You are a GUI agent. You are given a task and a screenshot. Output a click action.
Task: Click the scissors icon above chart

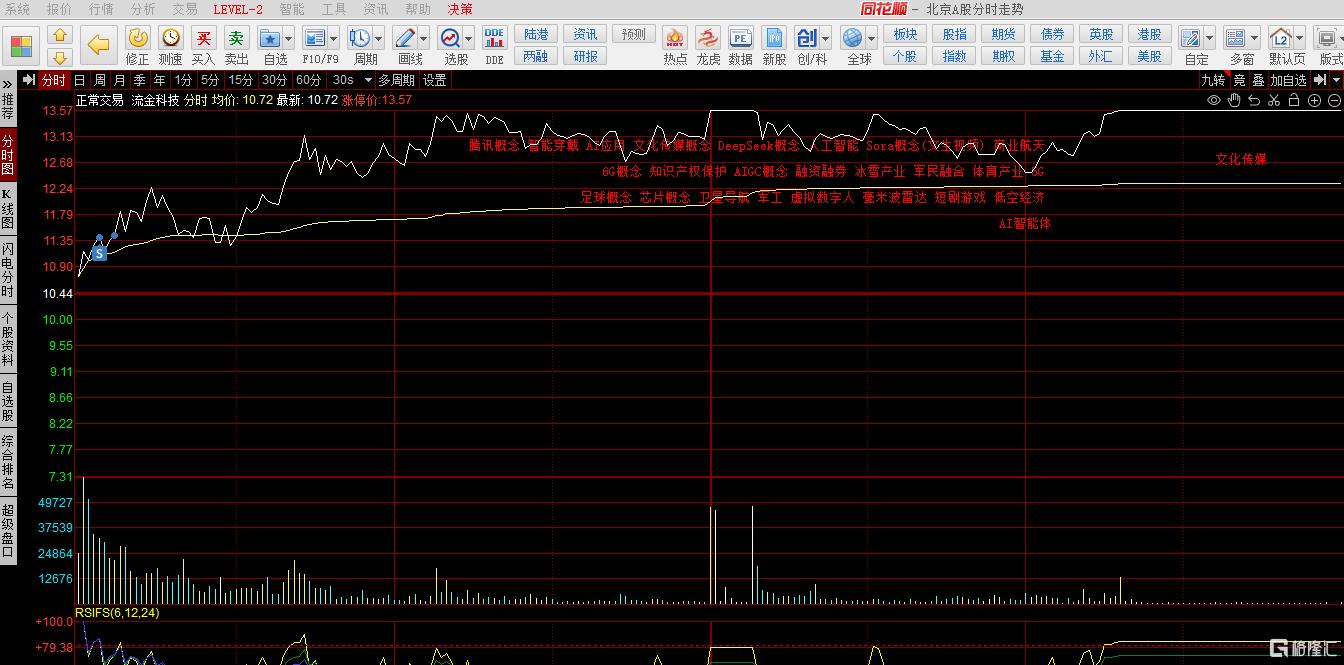pos(1274,100)
